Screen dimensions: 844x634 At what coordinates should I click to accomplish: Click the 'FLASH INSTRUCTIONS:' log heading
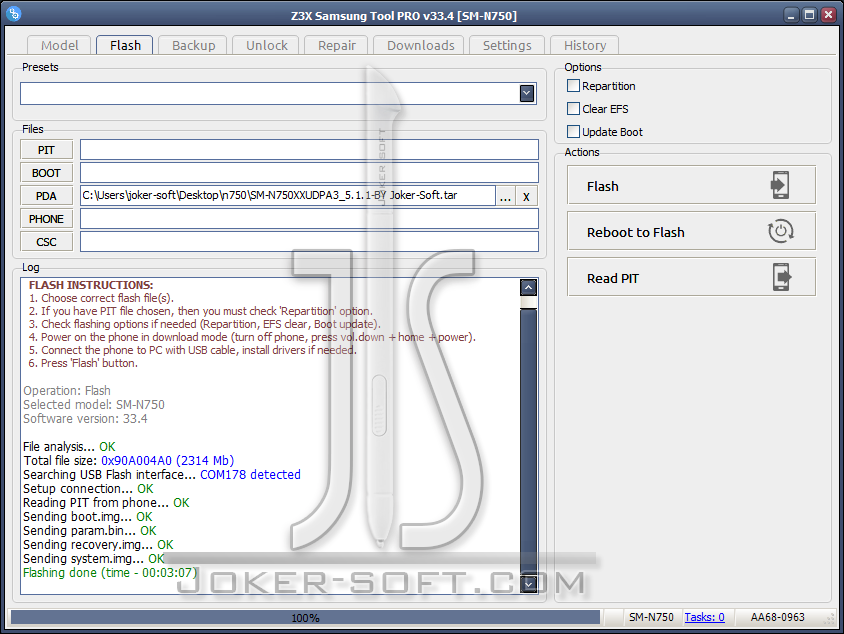(x=91, y=285)
